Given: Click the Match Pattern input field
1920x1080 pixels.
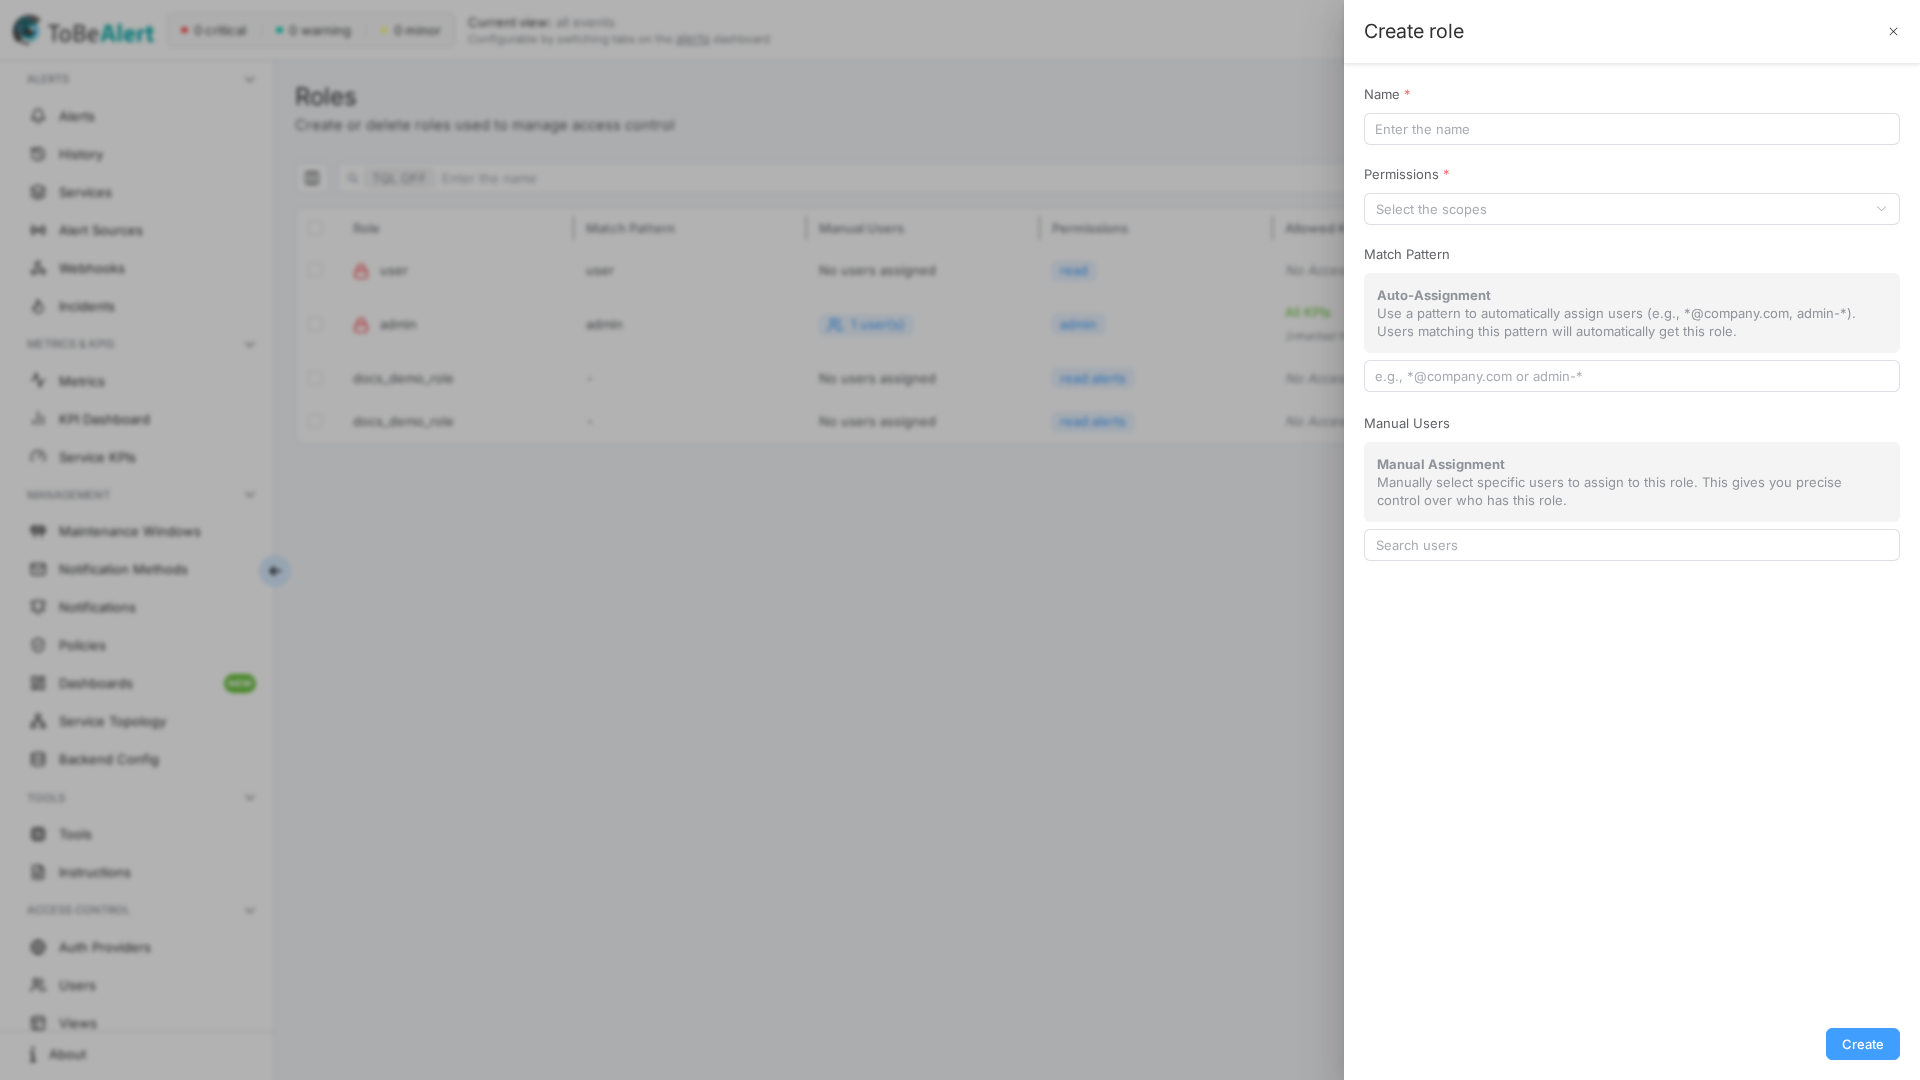Looking at the screenshot, I should [x=1631, y=376].
